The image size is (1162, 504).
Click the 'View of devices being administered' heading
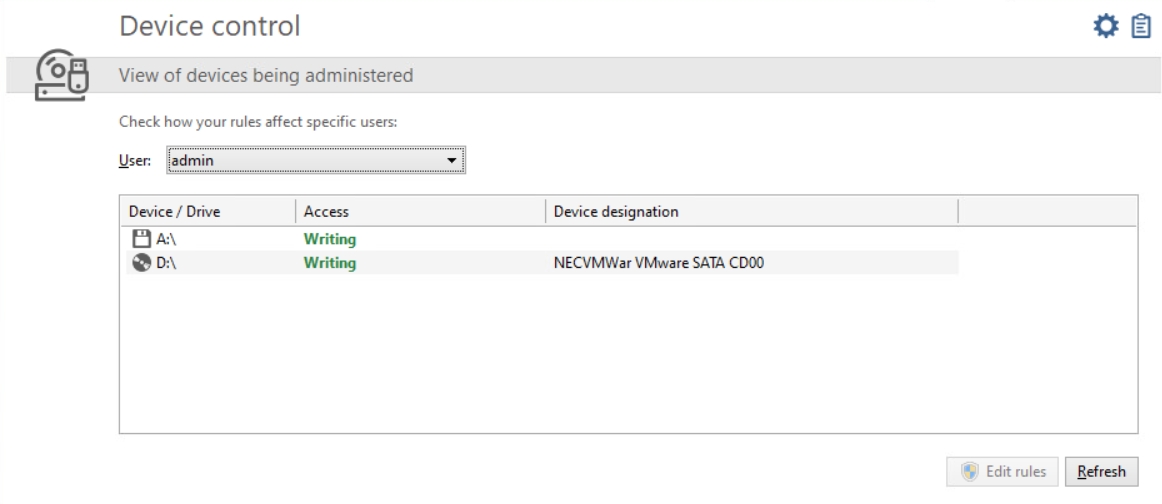point(266,75)
